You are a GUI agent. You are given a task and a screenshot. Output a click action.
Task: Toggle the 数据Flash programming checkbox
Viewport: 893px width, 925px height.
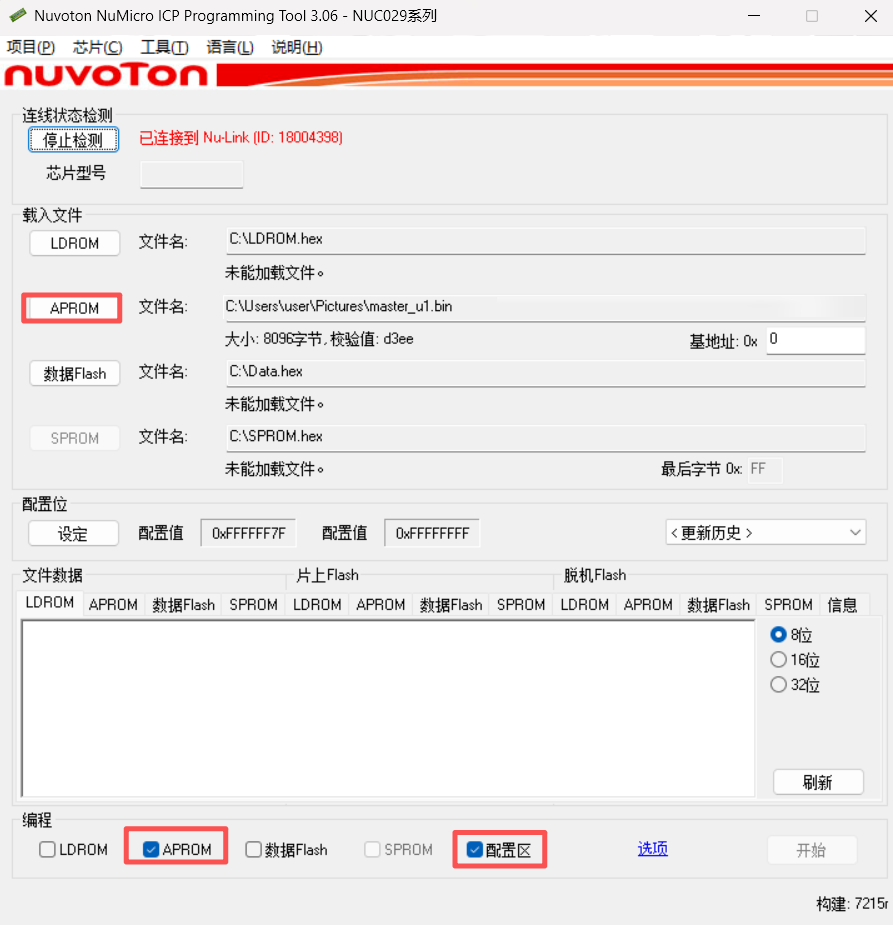point(254,850)
